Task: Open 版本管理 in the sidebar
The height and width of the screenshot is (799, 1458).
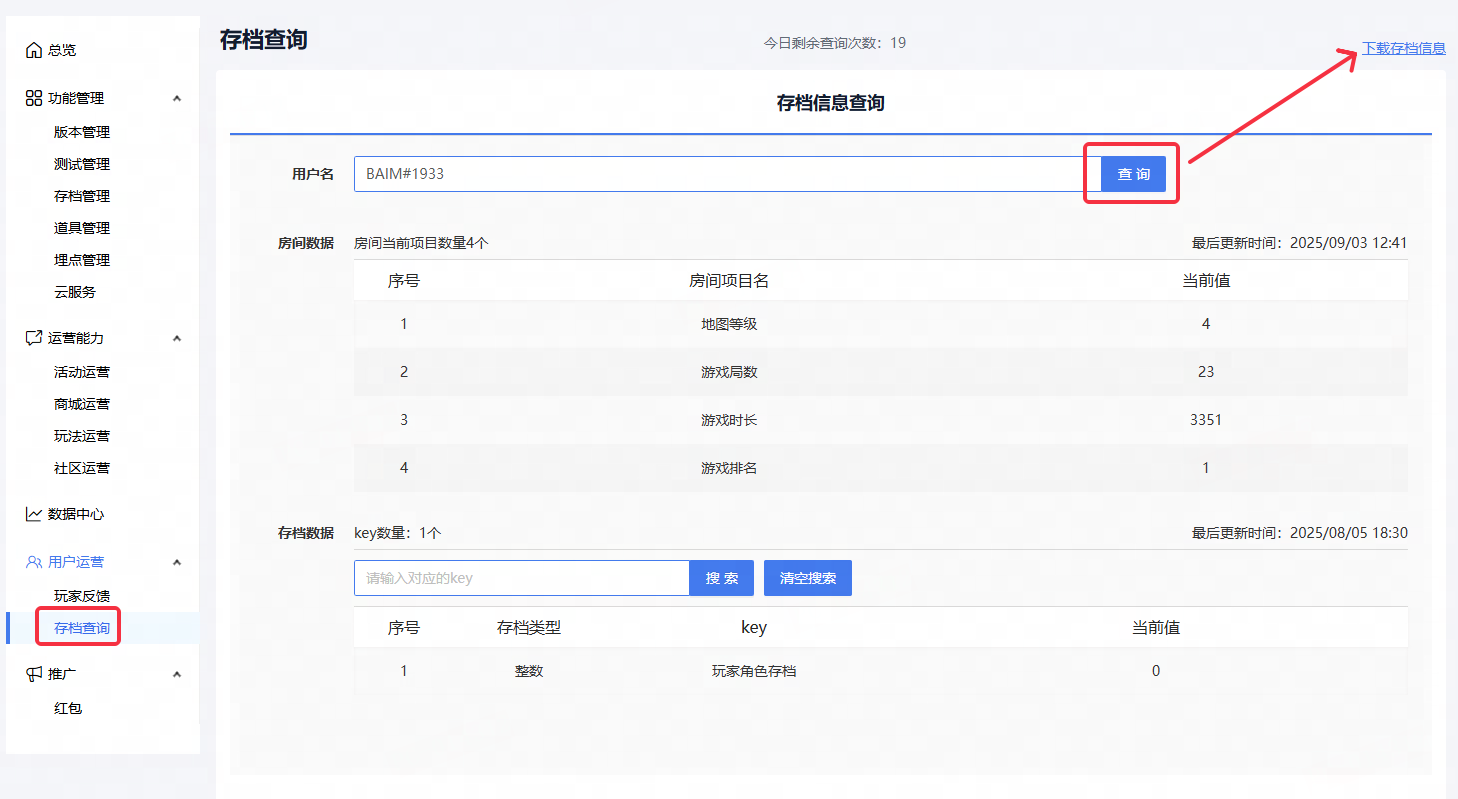Action: [82, 132]
